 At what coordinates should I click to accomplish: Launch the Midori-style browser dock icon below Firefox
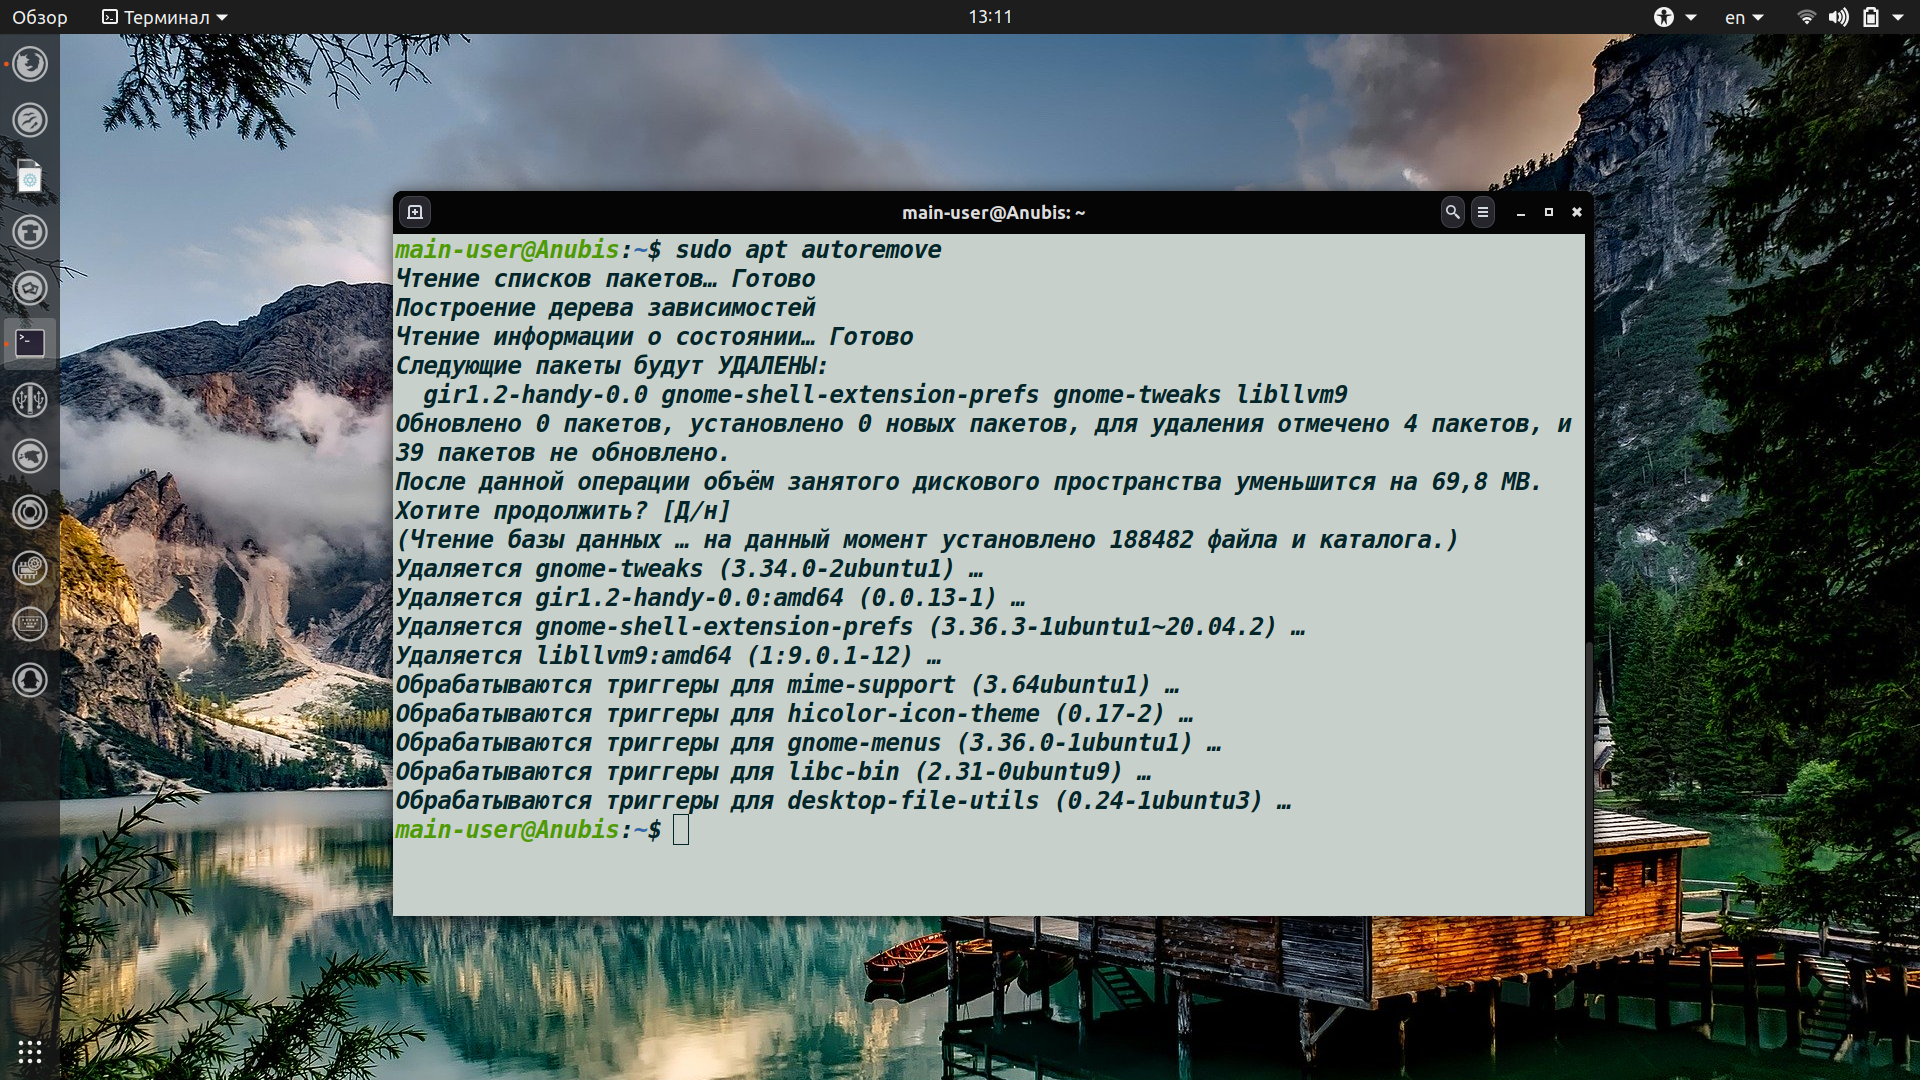(x=30, y=120)
